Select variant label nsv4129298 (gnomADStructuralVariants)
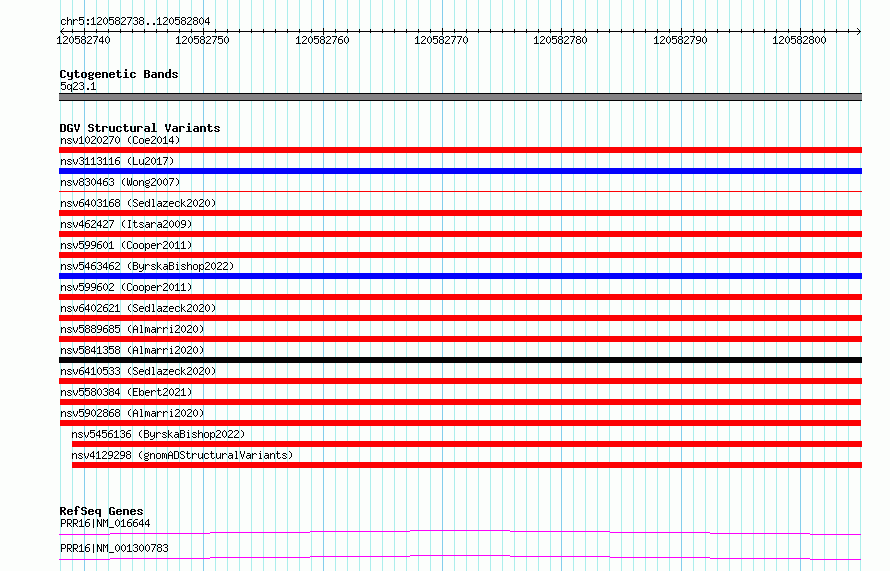890x571 pixels. pos(182,455)
